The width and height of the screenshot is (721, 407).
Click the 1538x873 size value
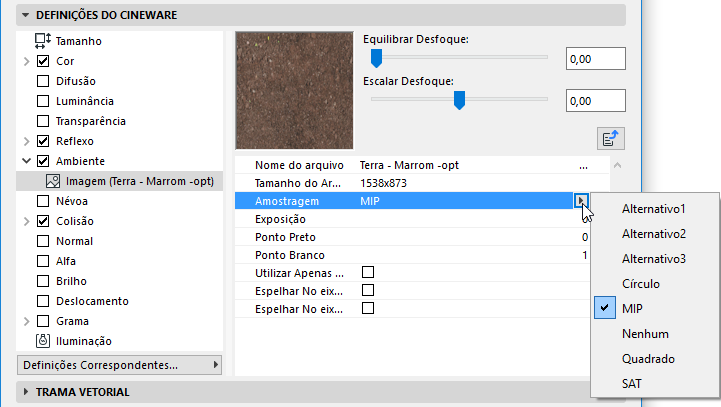pos(383,183)
